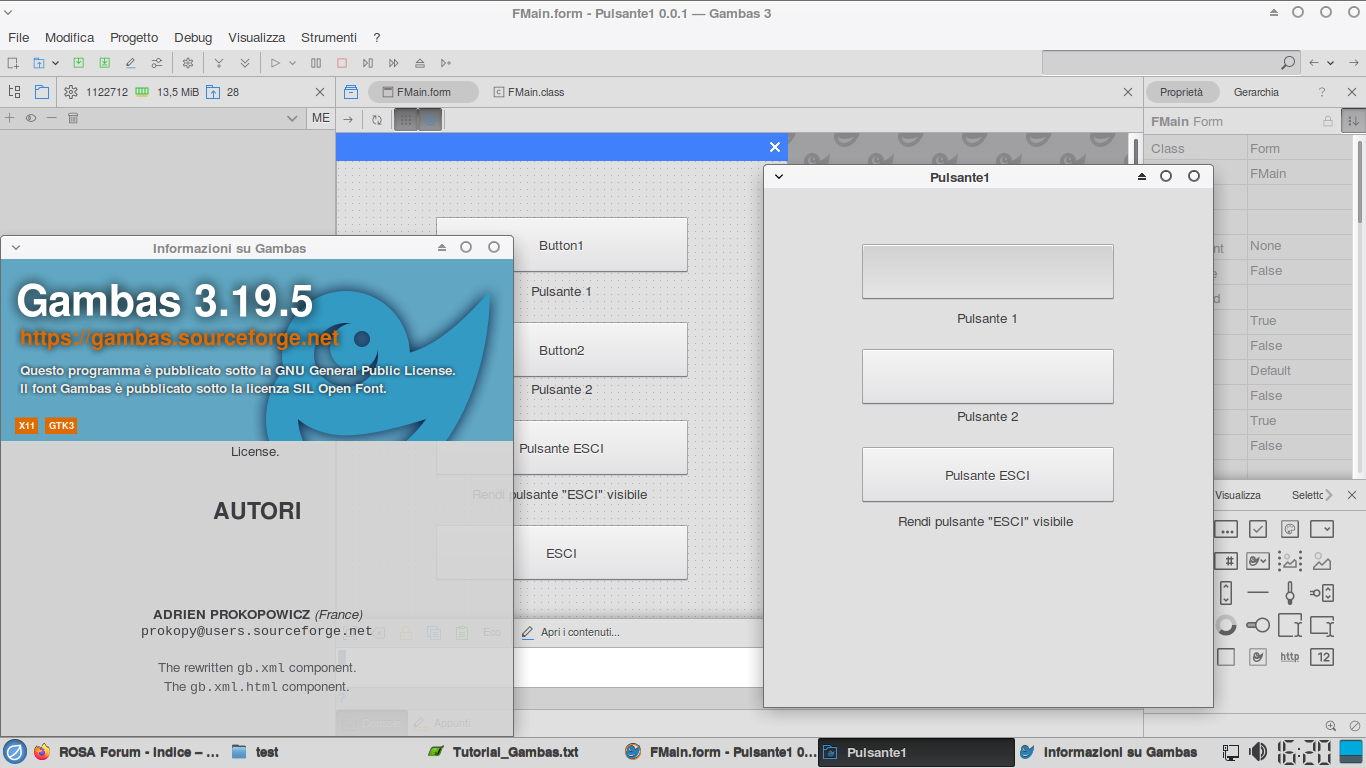The image size is (1366, 768).
Task: Switch to the Visualizza toolbox tab
Action: point(1238,495)
